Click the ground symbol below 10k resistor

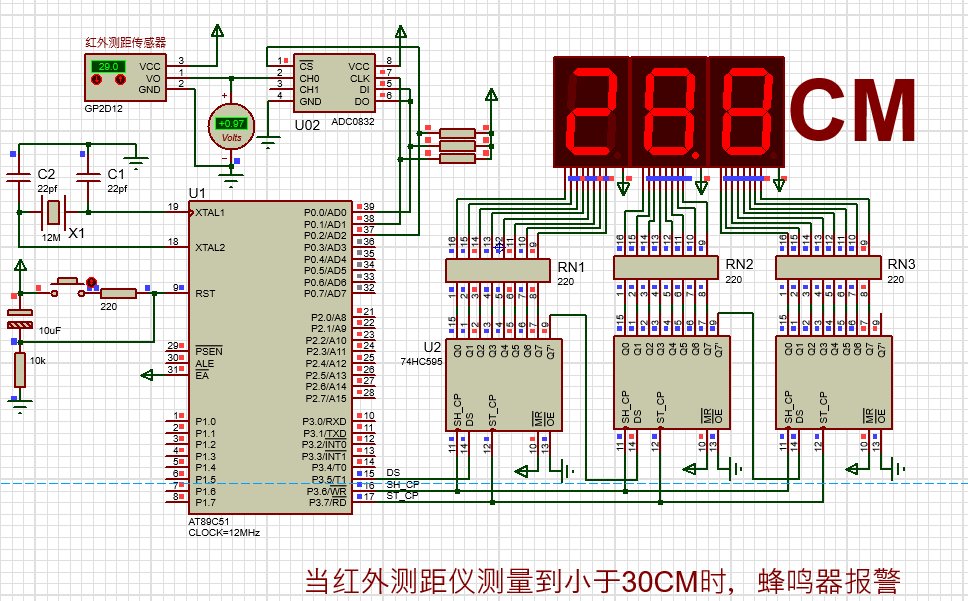[x=20, y=406]
